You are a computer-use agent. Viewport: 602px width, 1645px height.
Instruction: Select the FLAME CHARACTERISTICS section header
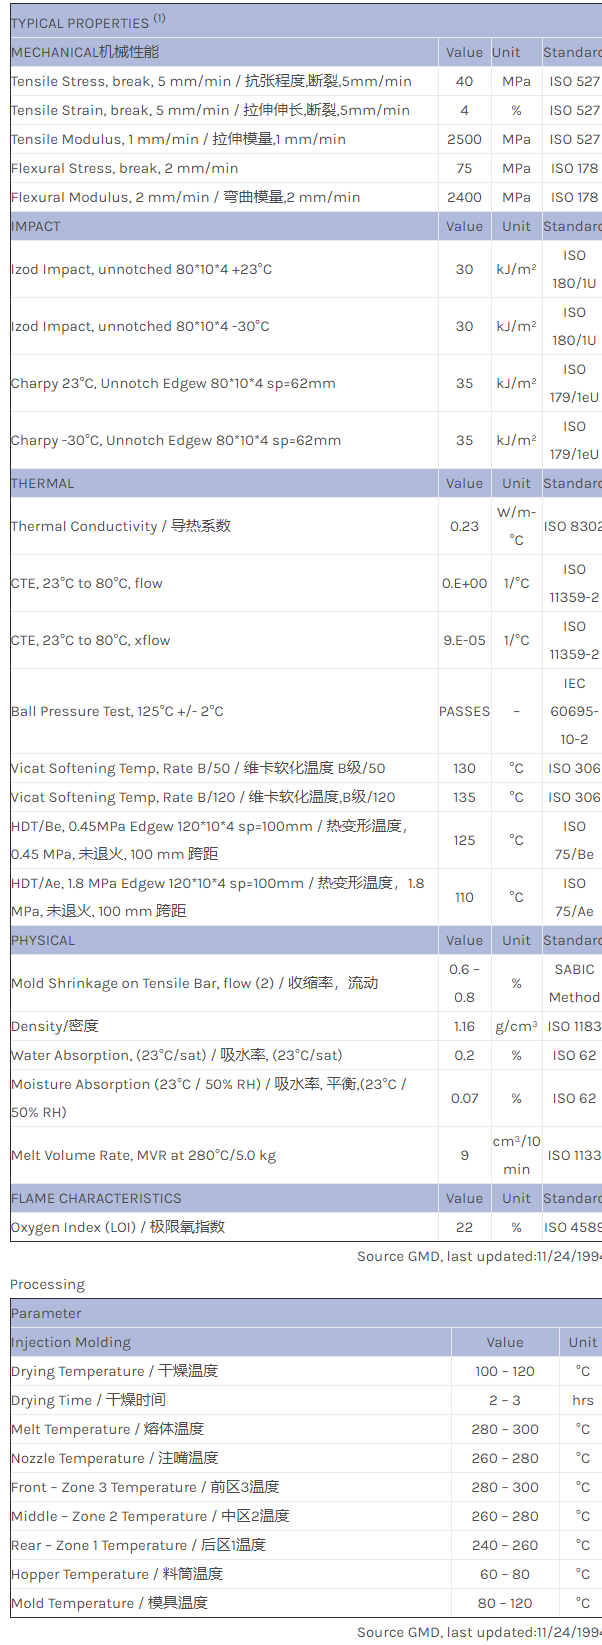[x=96, y=1198]
